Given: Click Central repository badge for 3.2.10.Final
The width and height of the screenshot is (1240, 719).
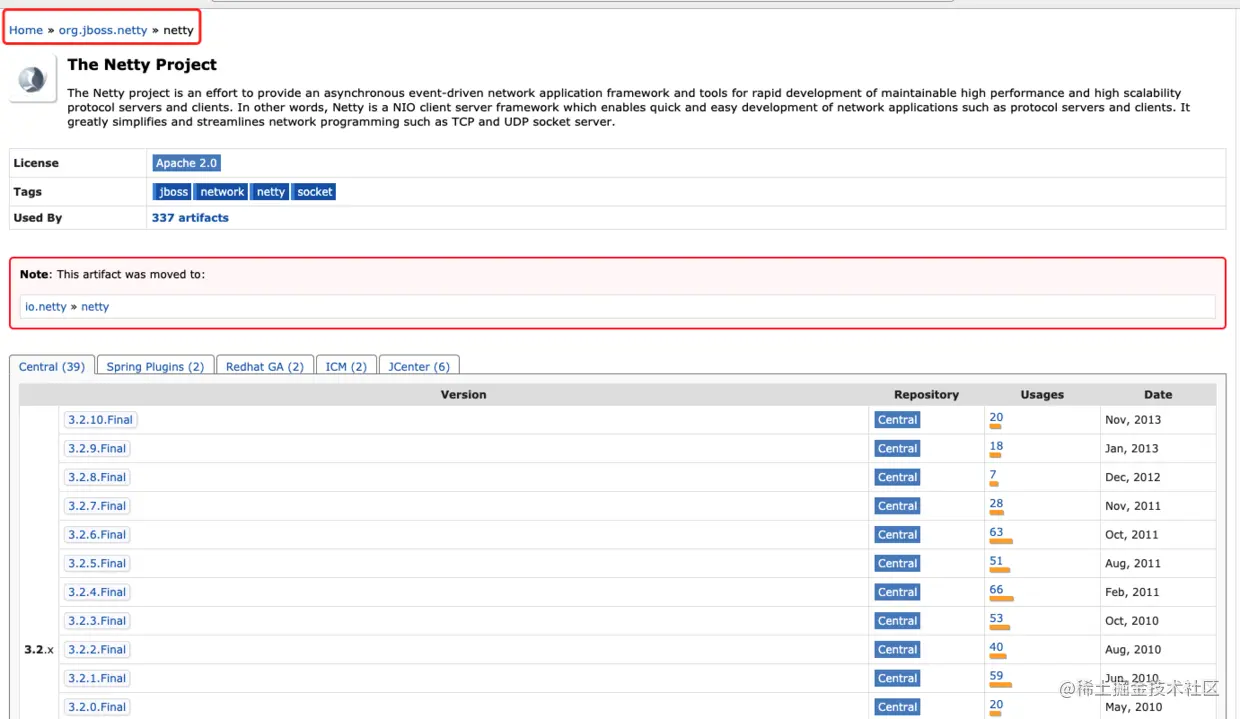Looking at the screenshot, I should [897, 420].
